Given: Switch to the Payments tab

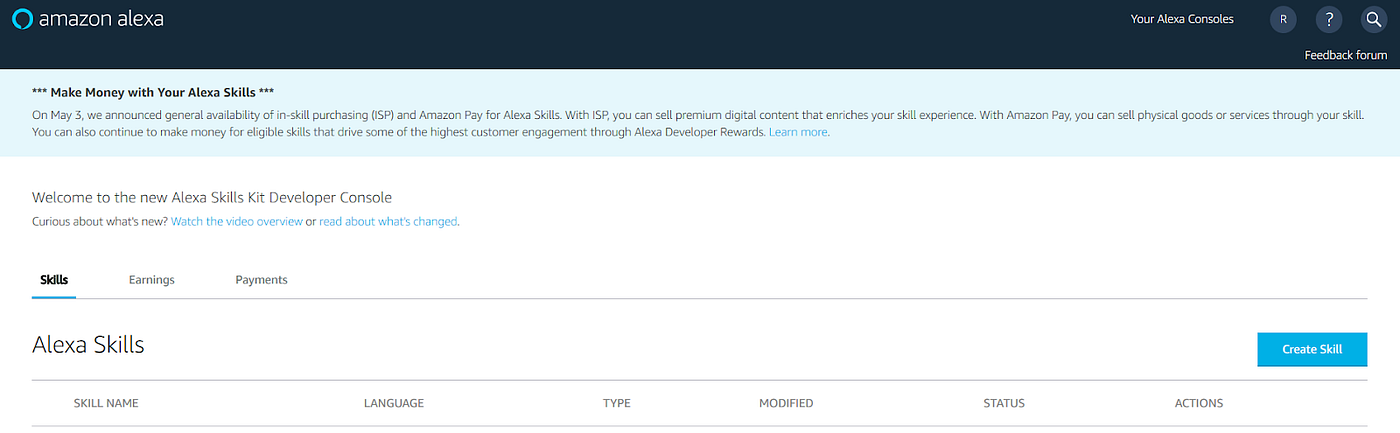Looking at the screenshot, I should pos(261,280).
